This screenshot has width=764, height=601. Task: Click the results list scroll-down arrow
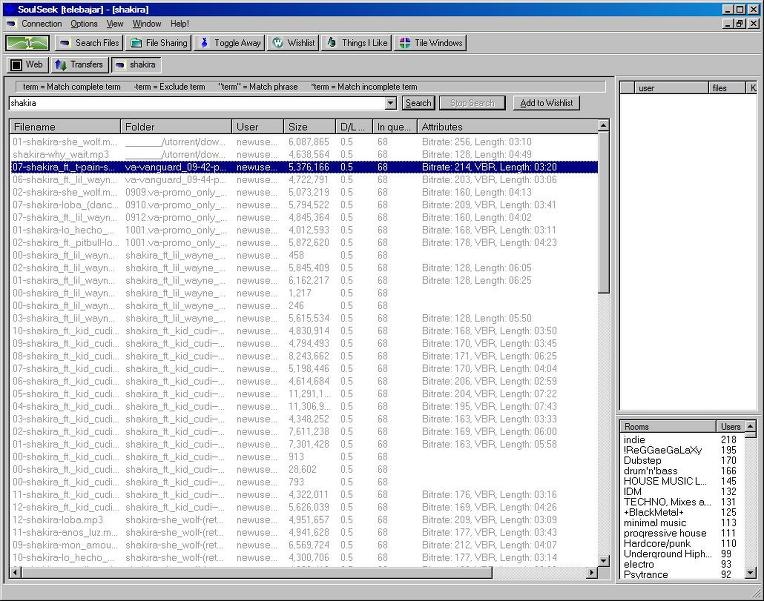(603, 561)
